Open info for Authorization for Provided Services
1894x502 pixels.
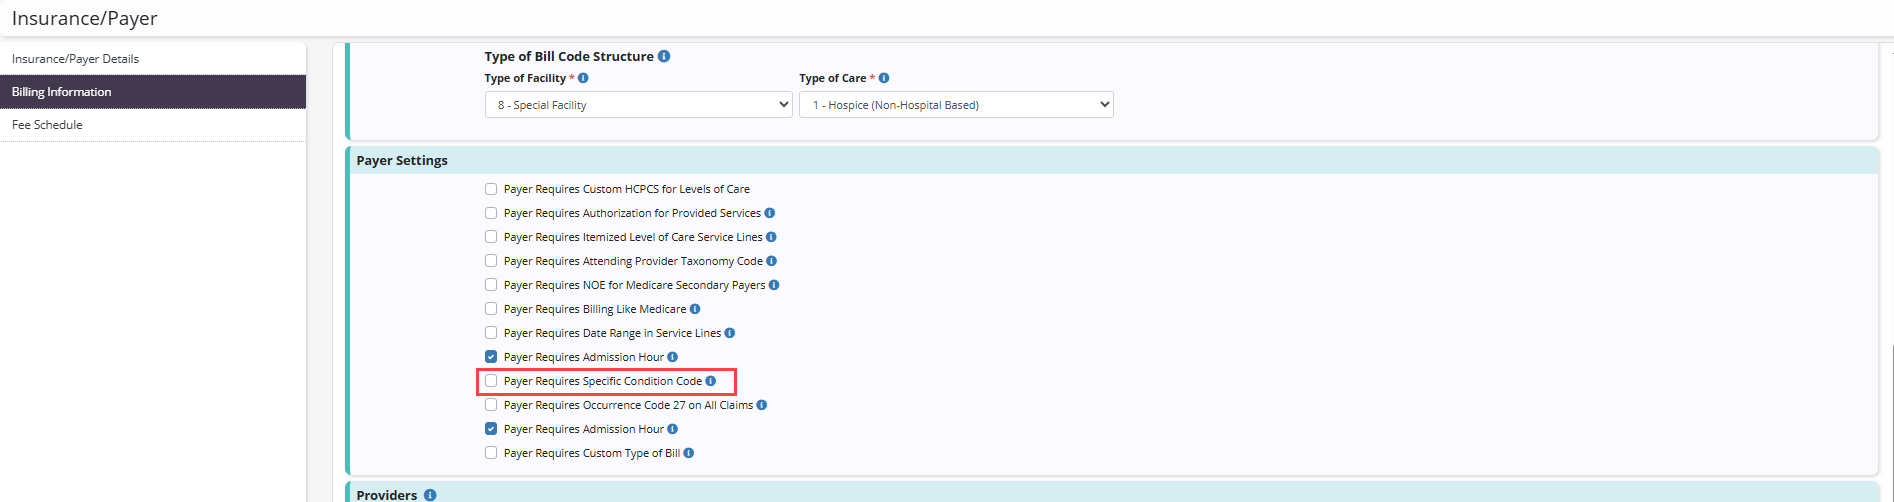(x=770, y=213)
